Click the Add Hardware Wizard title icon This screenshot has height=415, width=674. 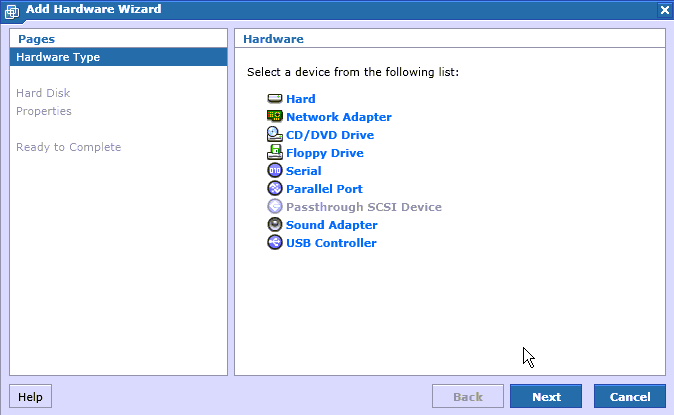12,11
